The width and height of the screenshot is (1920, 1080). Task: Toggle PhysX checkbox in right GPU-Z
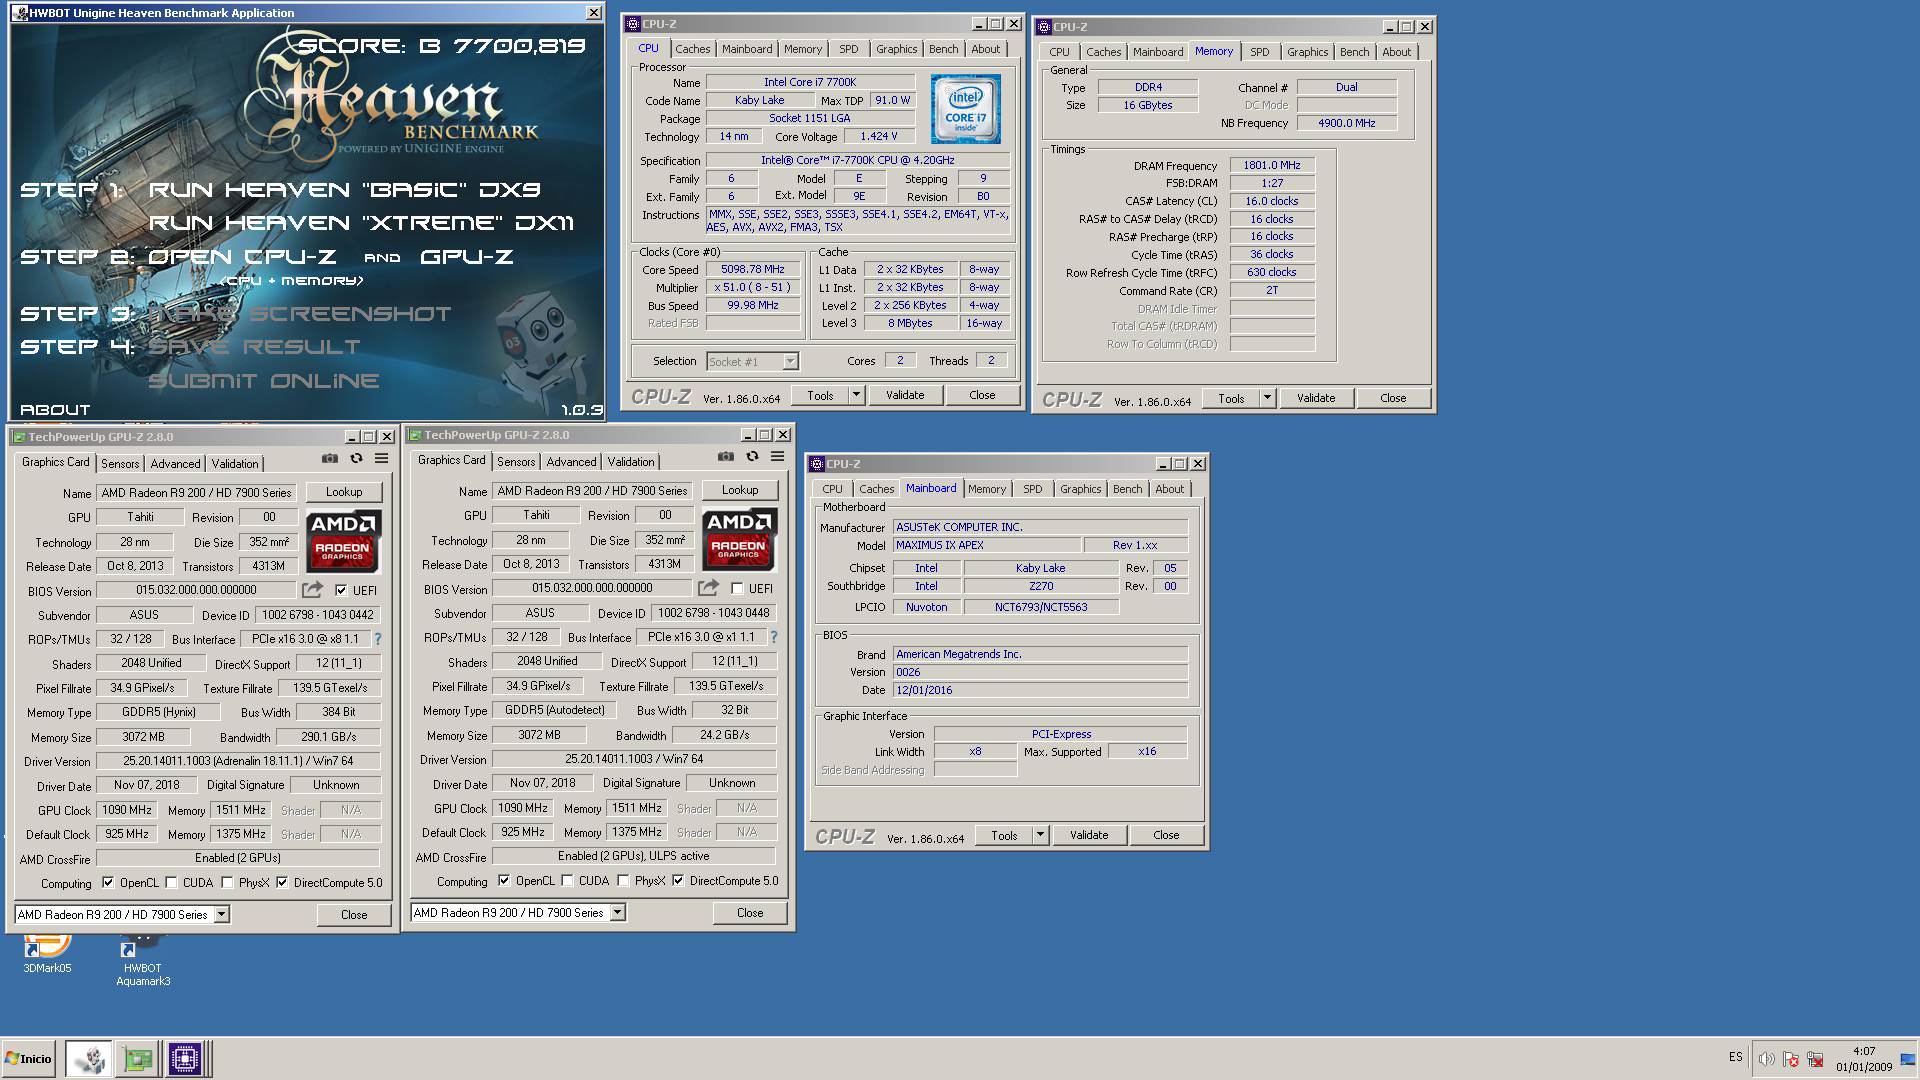[x=623, y=881]
